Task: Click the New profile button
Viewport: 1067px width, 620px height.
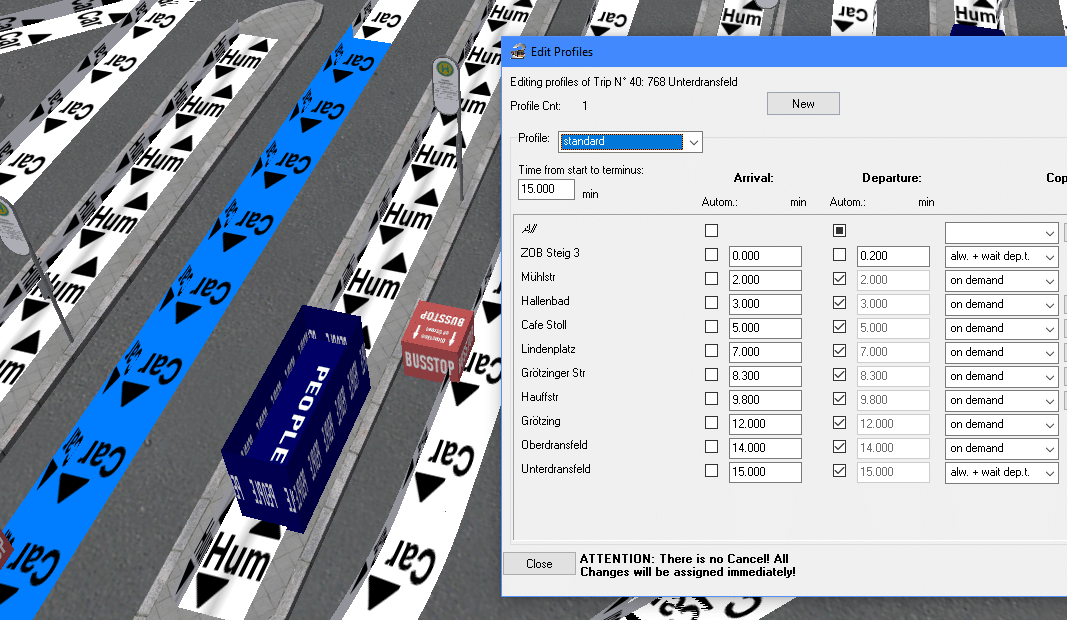Action: [x=803, y=104]
